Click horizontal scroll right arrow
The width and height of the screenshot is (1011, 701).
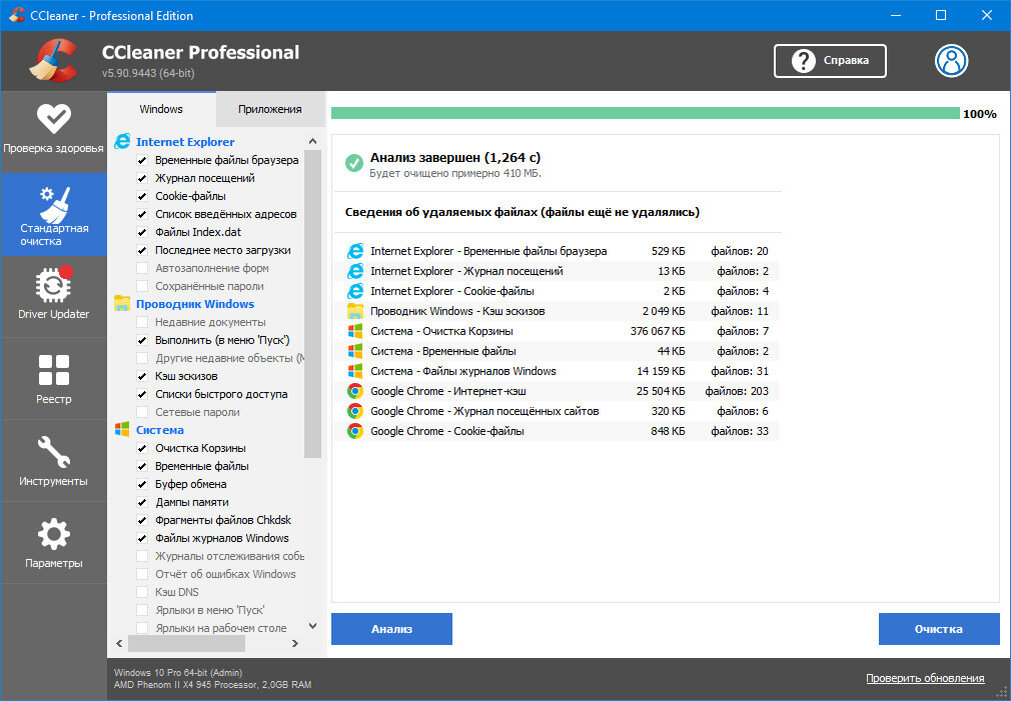[295, 643]
